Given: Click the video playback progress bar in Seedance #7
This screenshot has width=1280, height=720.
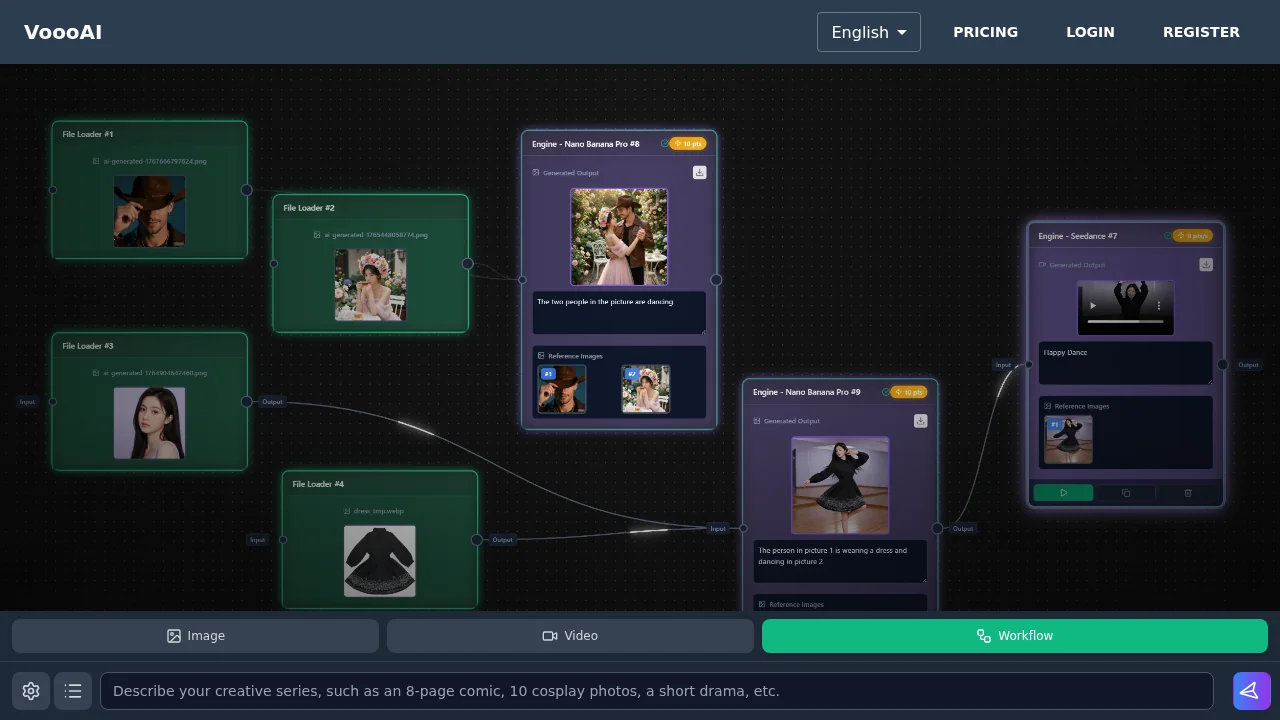Looking at the screenshot, I should pyautogui.click(x=1125, y=321).
